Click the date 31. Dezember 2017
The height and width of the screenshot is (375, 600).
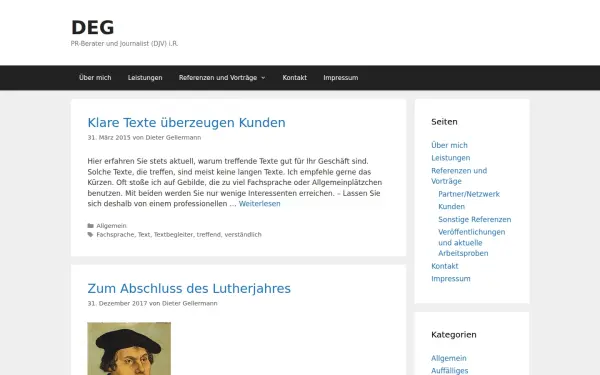click(x=117, y=303)
